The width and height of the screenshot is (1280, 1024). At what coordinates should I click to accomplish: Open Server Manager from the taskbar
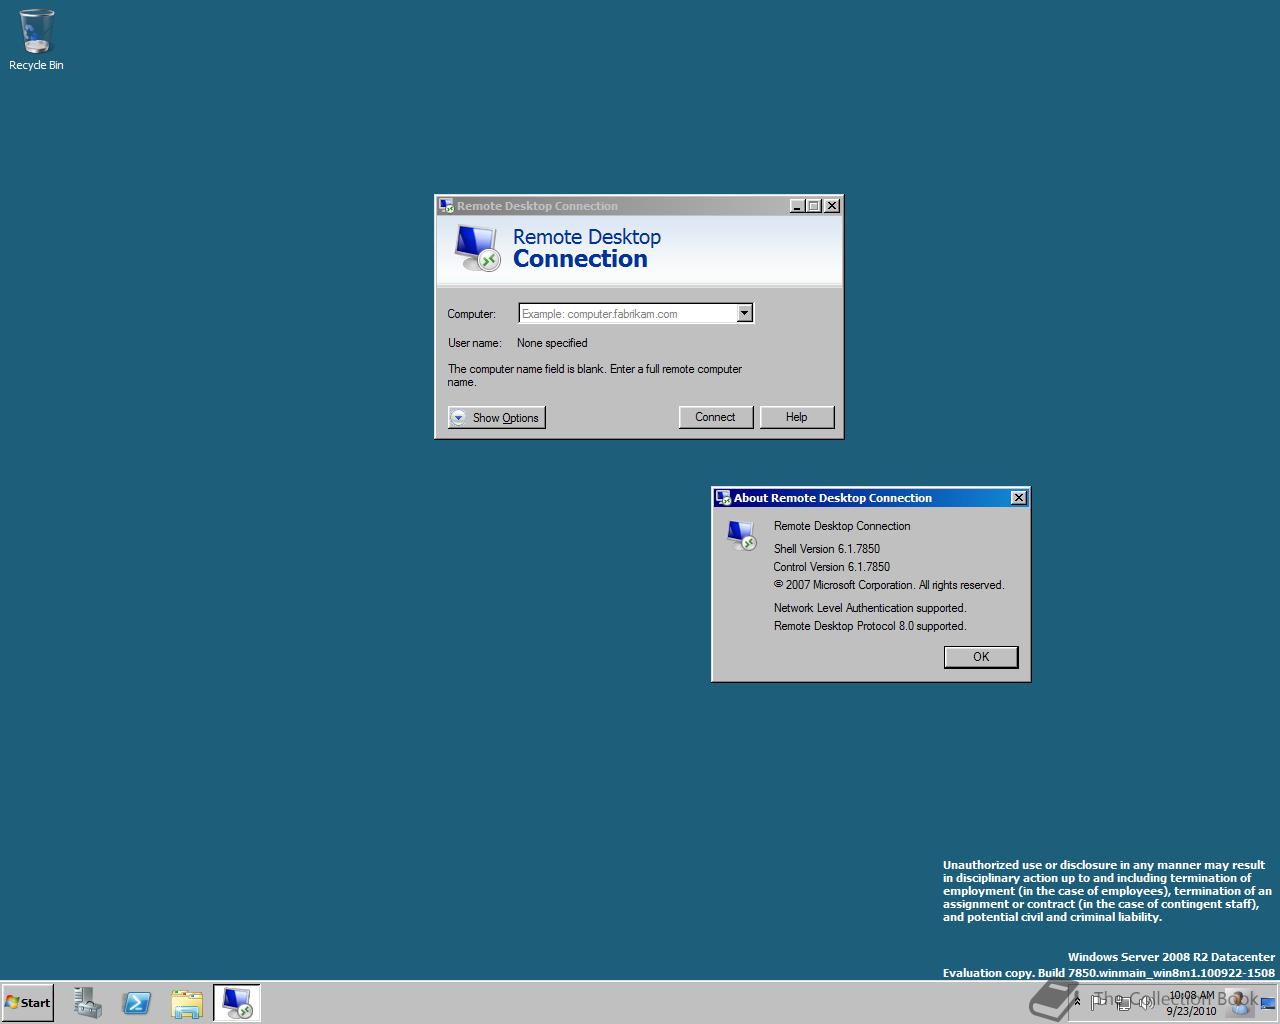87,1003
